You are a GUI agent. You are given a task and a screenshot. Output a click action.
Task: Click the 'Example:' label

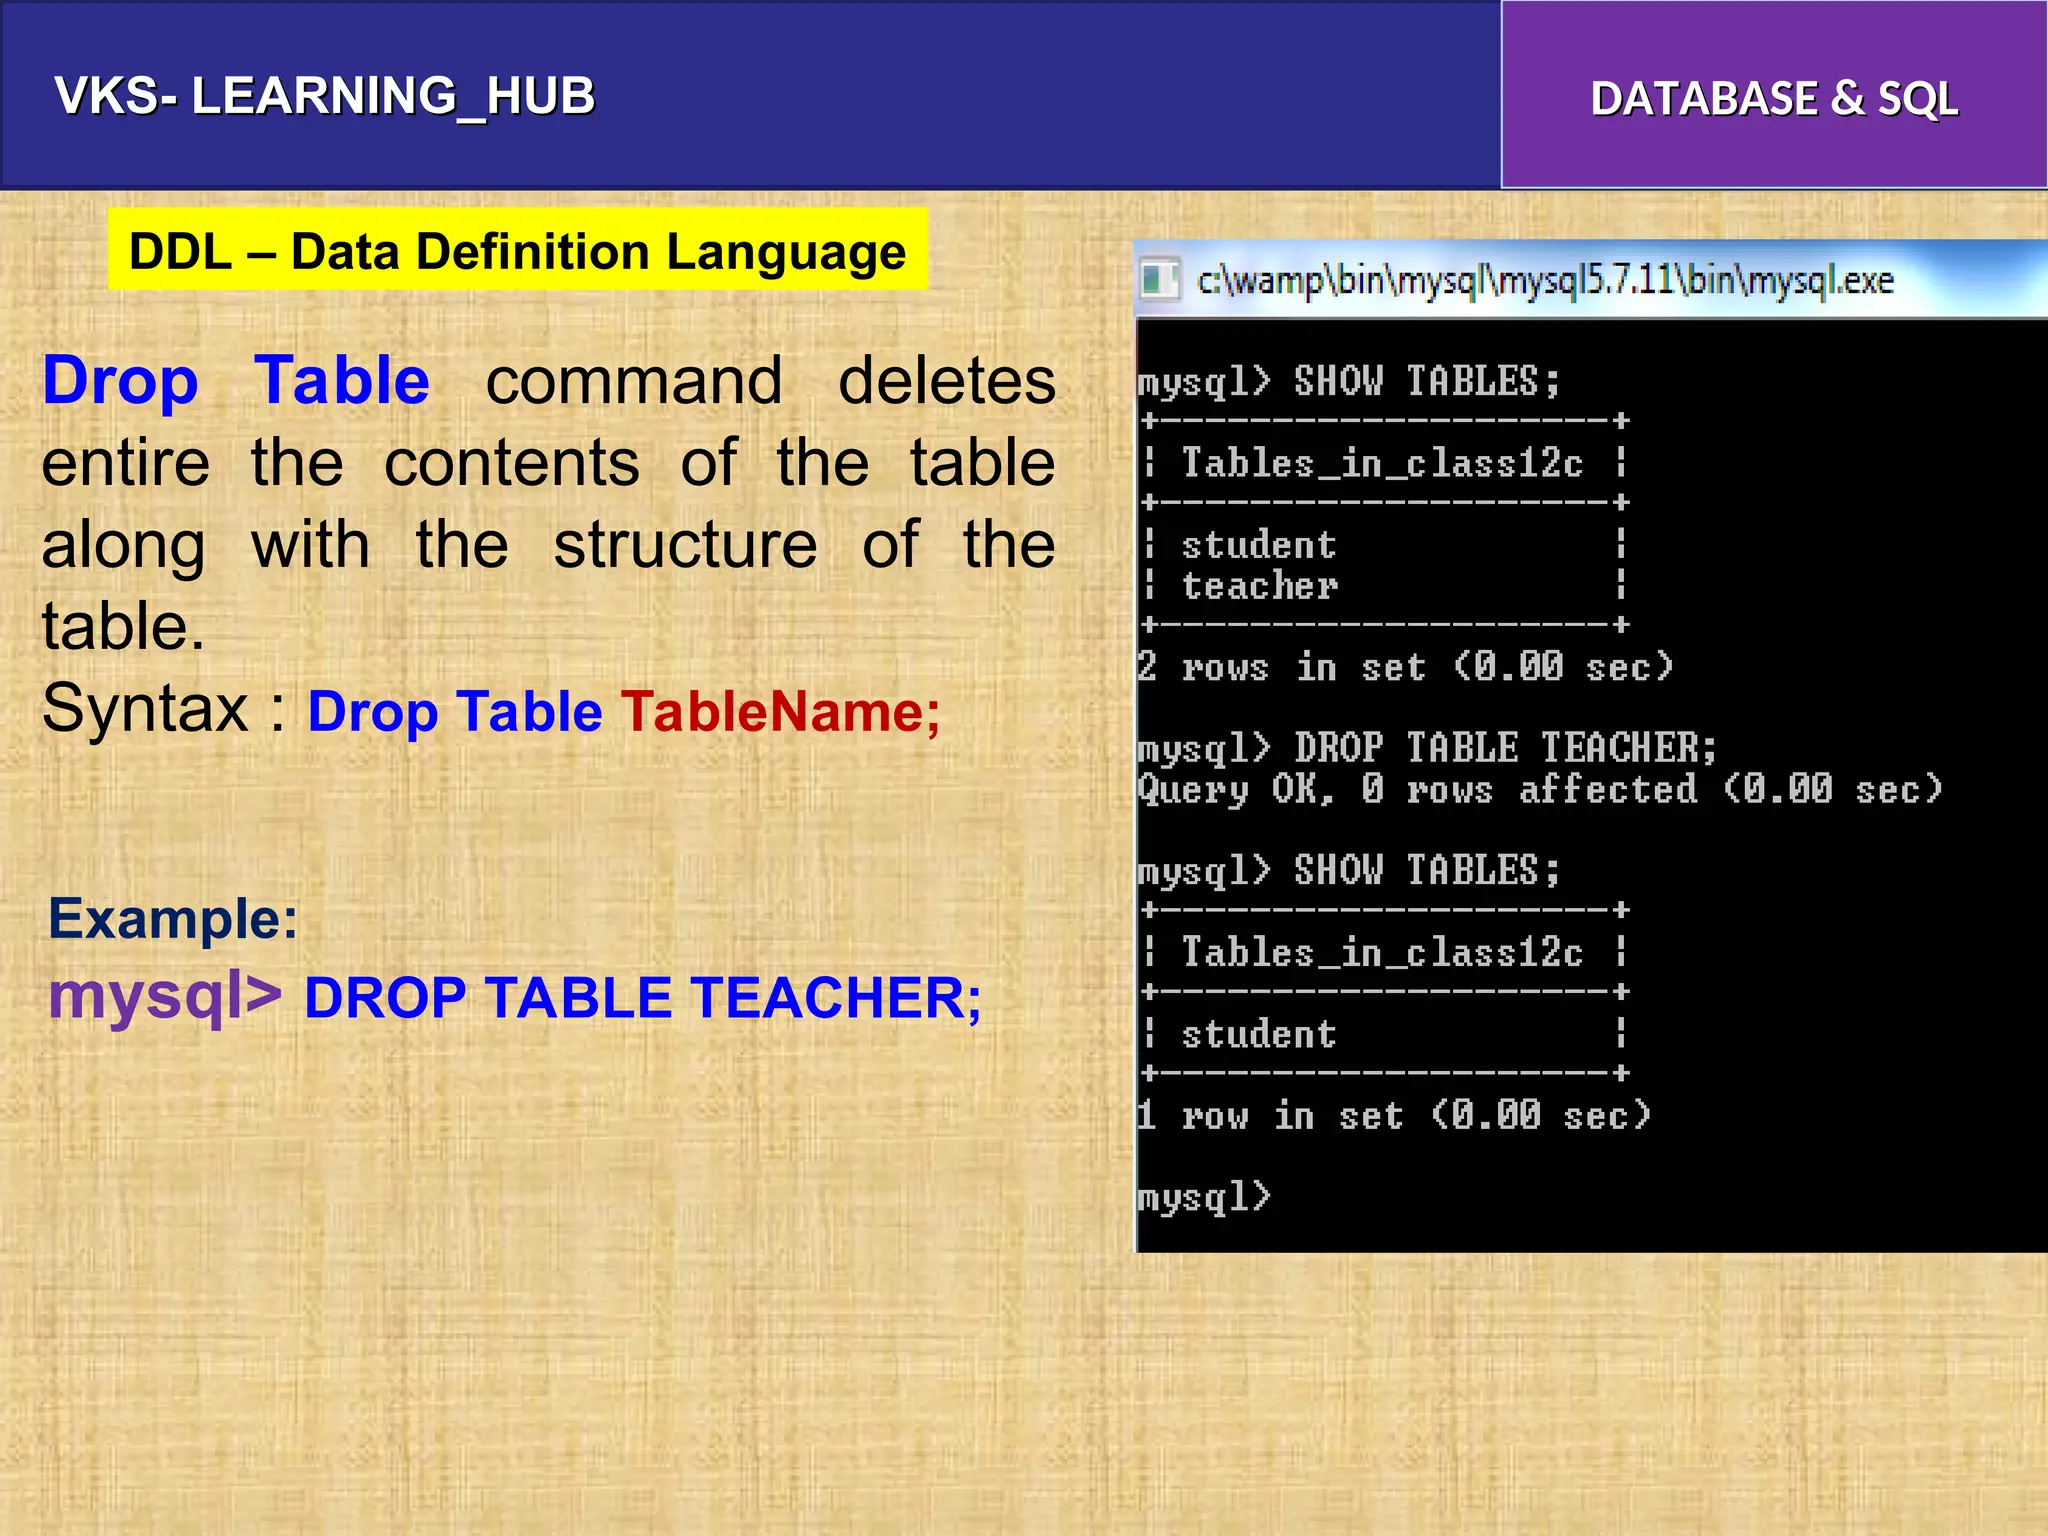(x=173, y=918)
